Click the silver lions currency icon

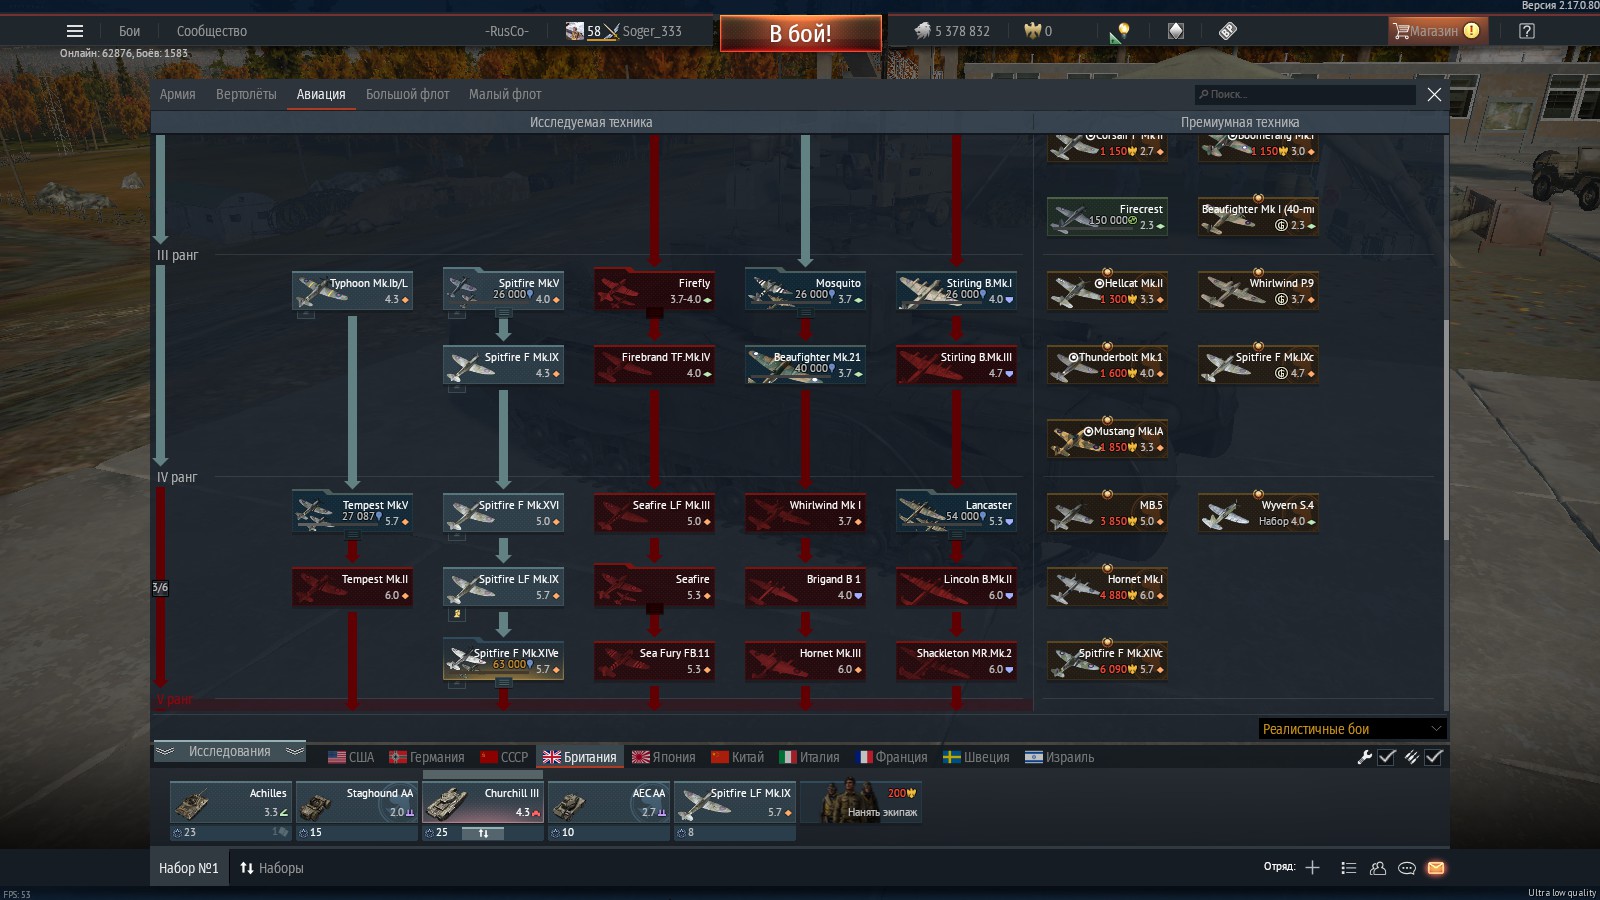[x=922, y=31]
